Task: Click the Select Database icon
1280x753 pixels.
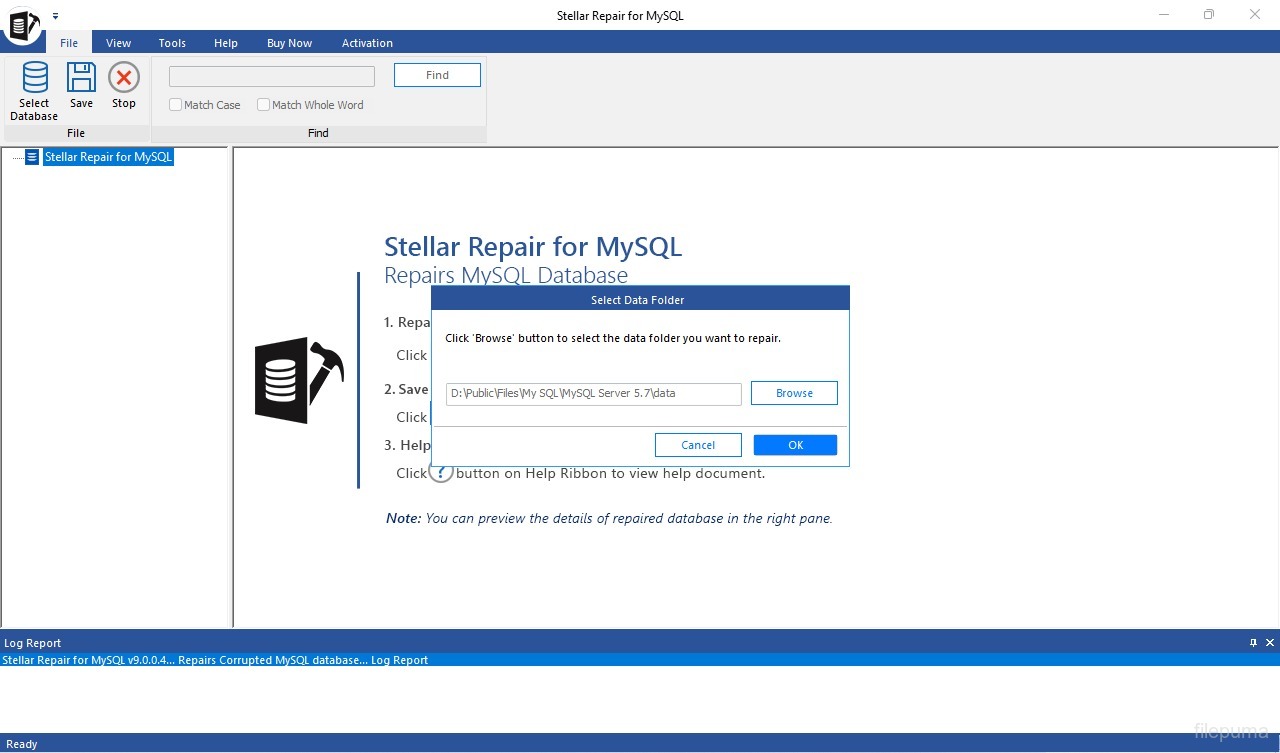Action: [x=34, y=79]
